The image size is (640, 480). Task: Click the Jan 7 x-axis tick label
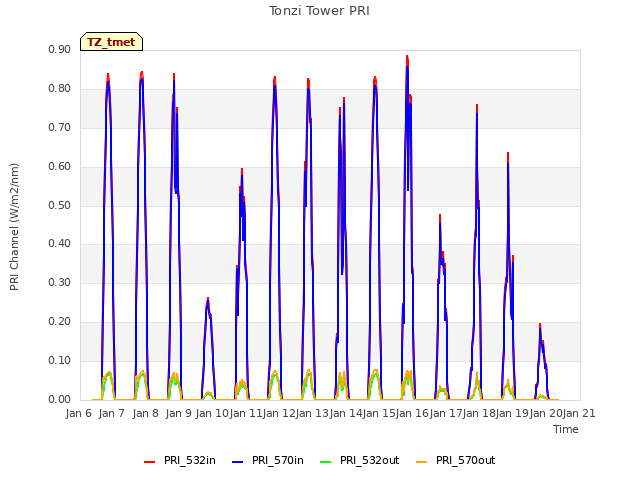tap(112, 413)
